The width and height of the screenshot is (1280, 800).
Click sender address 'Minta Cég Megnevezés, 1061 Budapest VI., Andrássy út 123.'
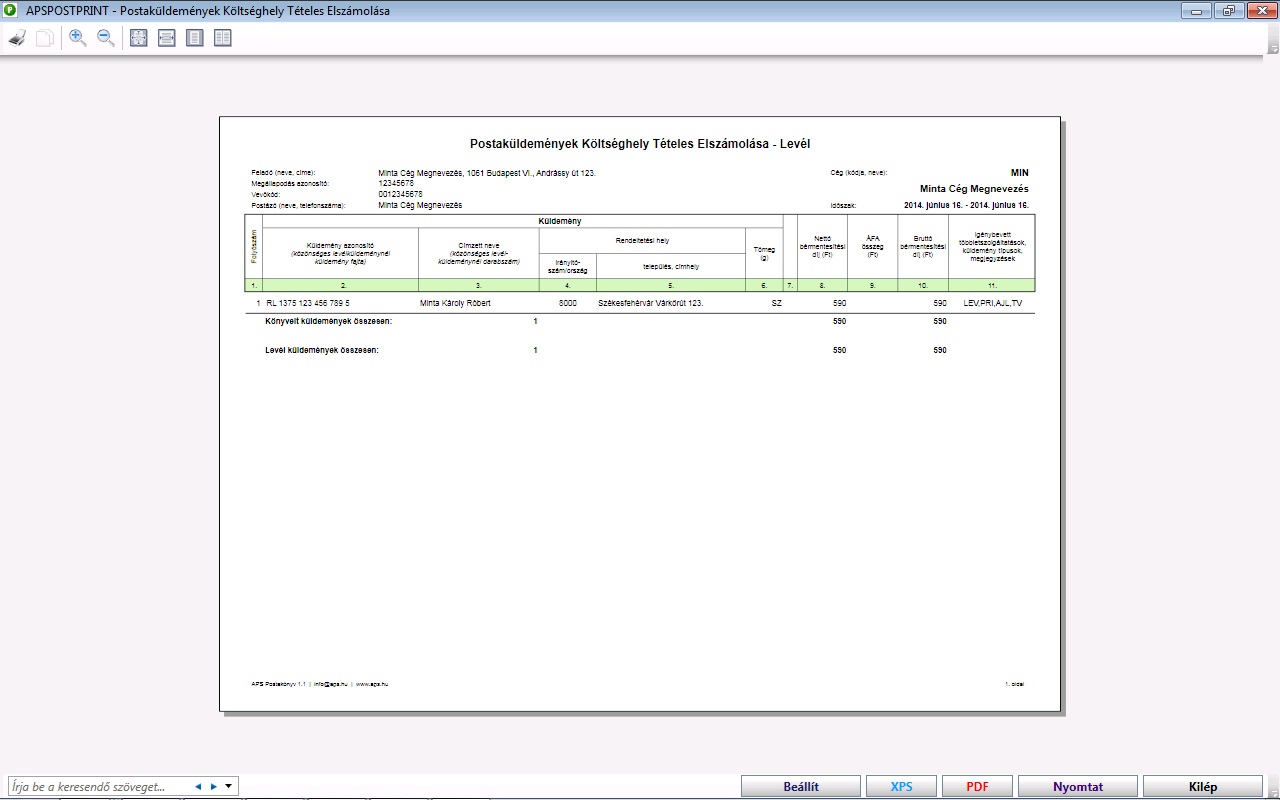[487, 173]
